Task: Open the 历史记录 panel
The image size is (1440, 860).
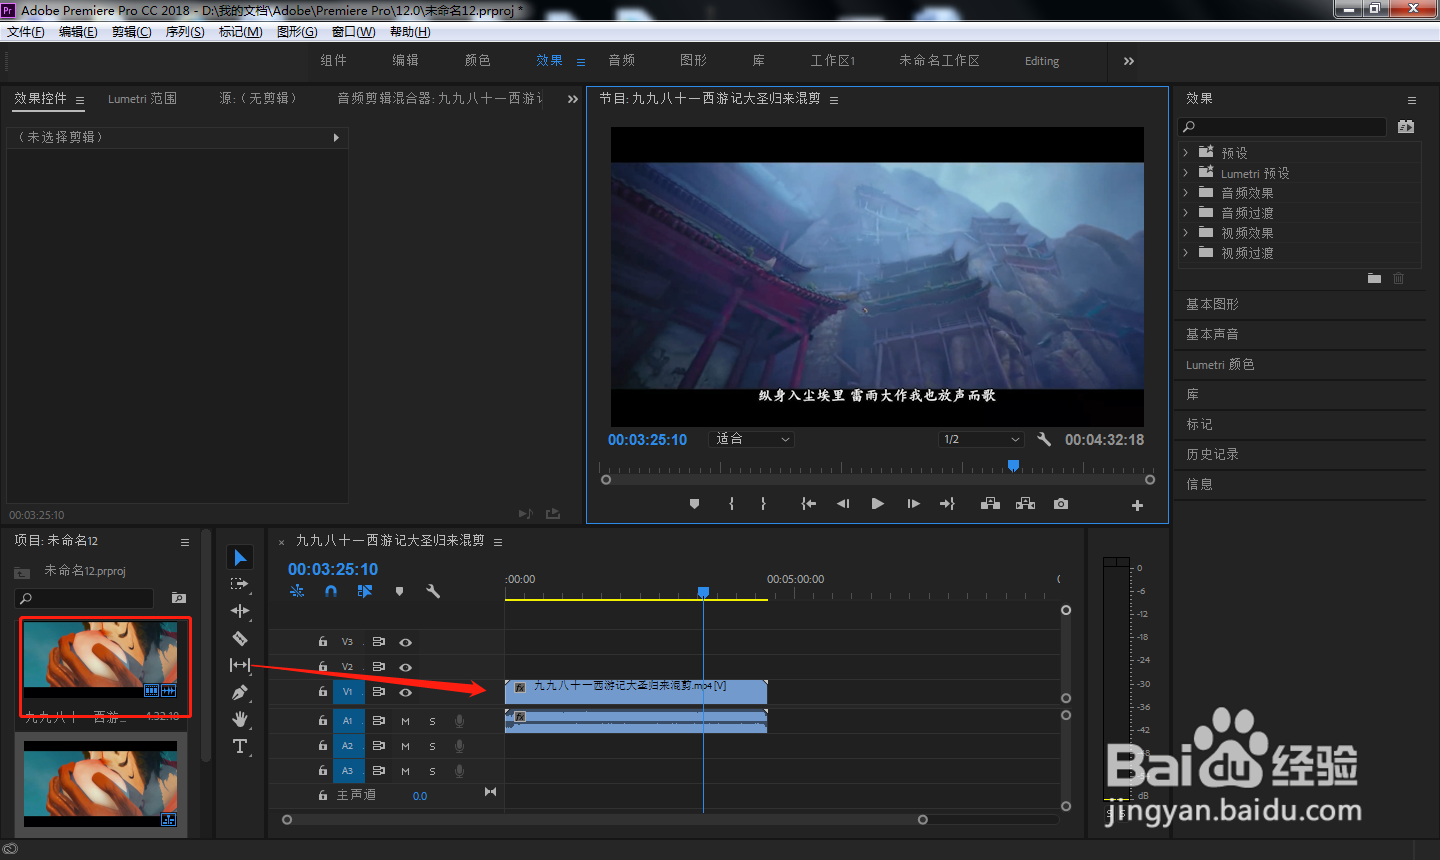Action: click(1212, 454)
